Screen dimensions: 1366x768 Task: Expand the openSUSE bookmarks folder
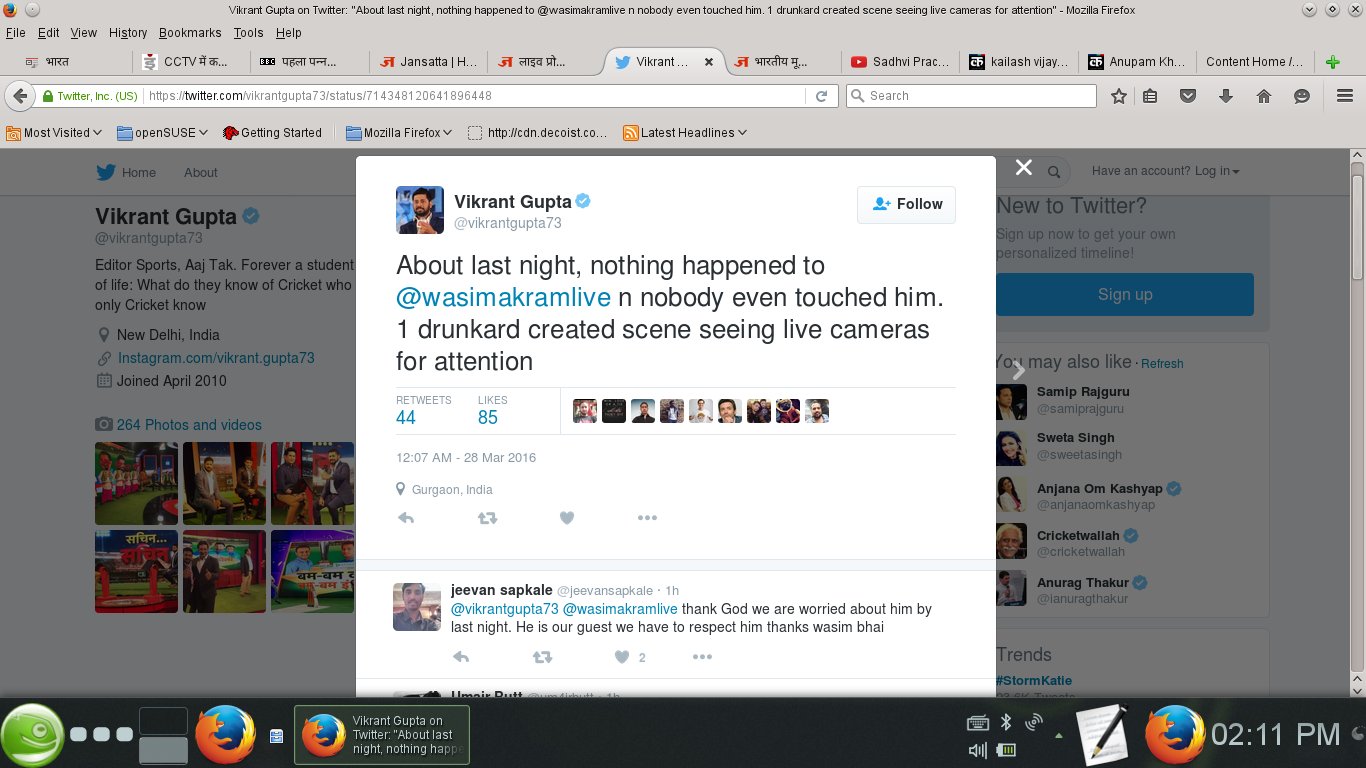pos(163,132)
